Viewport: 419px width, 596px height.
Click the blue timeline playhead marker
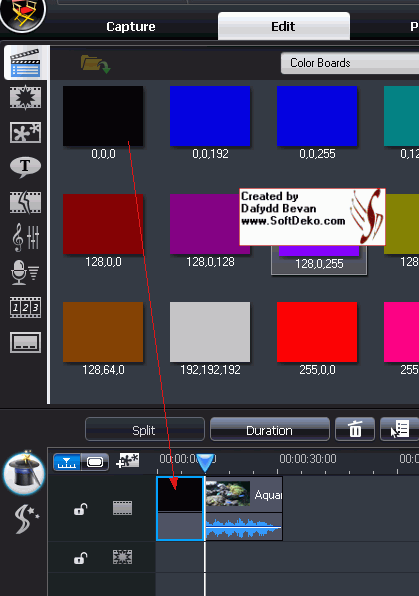[x=205, y=463]
